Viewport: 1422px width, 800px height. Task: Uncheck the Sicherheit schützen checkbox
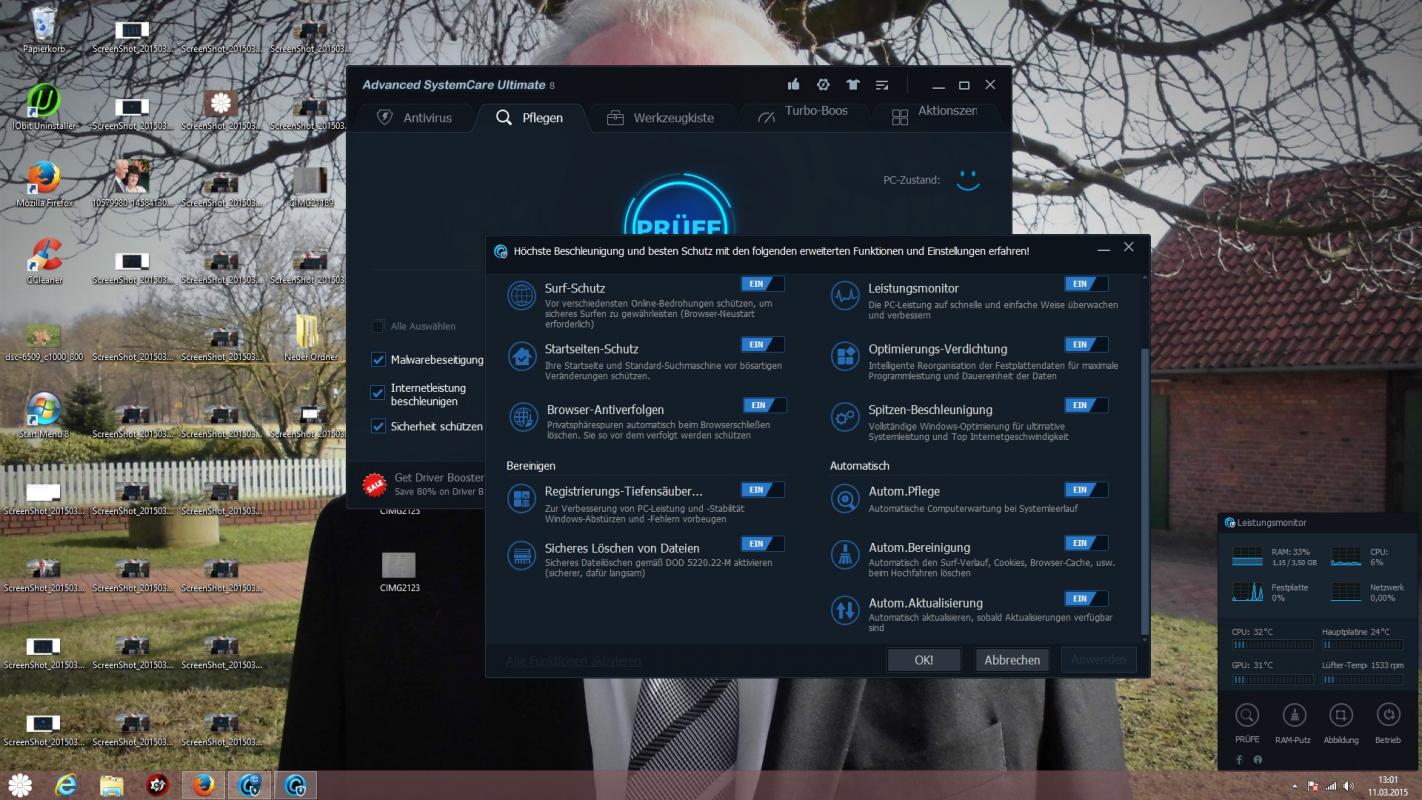tap(378, 426)
